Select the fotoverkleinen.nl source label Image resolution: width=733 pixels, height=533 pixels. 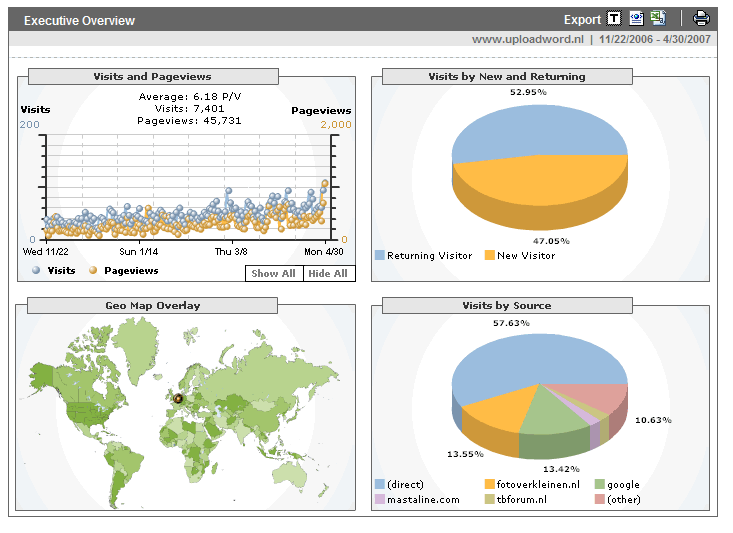538,484
